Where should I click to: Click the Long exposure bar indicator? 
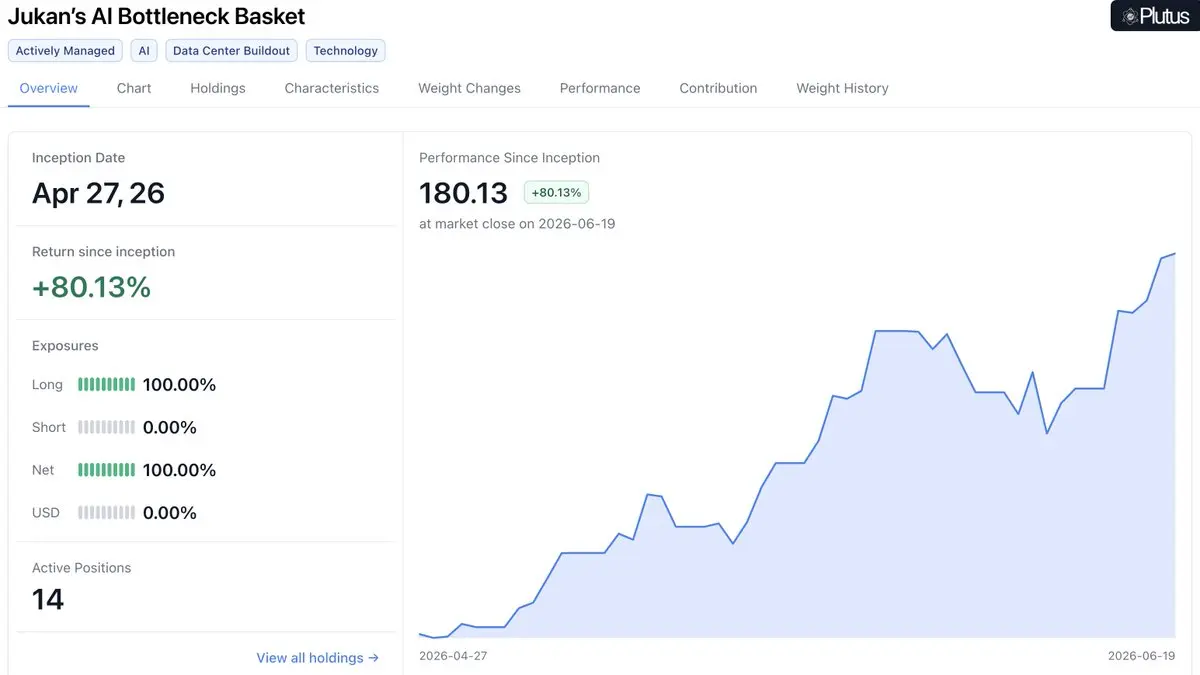[106, 385]
